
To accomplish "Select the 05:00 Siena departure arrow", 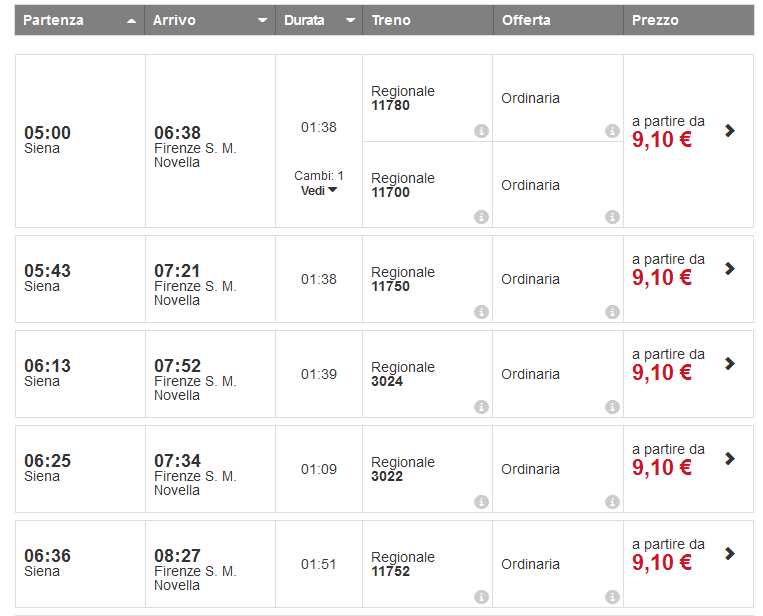I will click(x=730, y=130).
